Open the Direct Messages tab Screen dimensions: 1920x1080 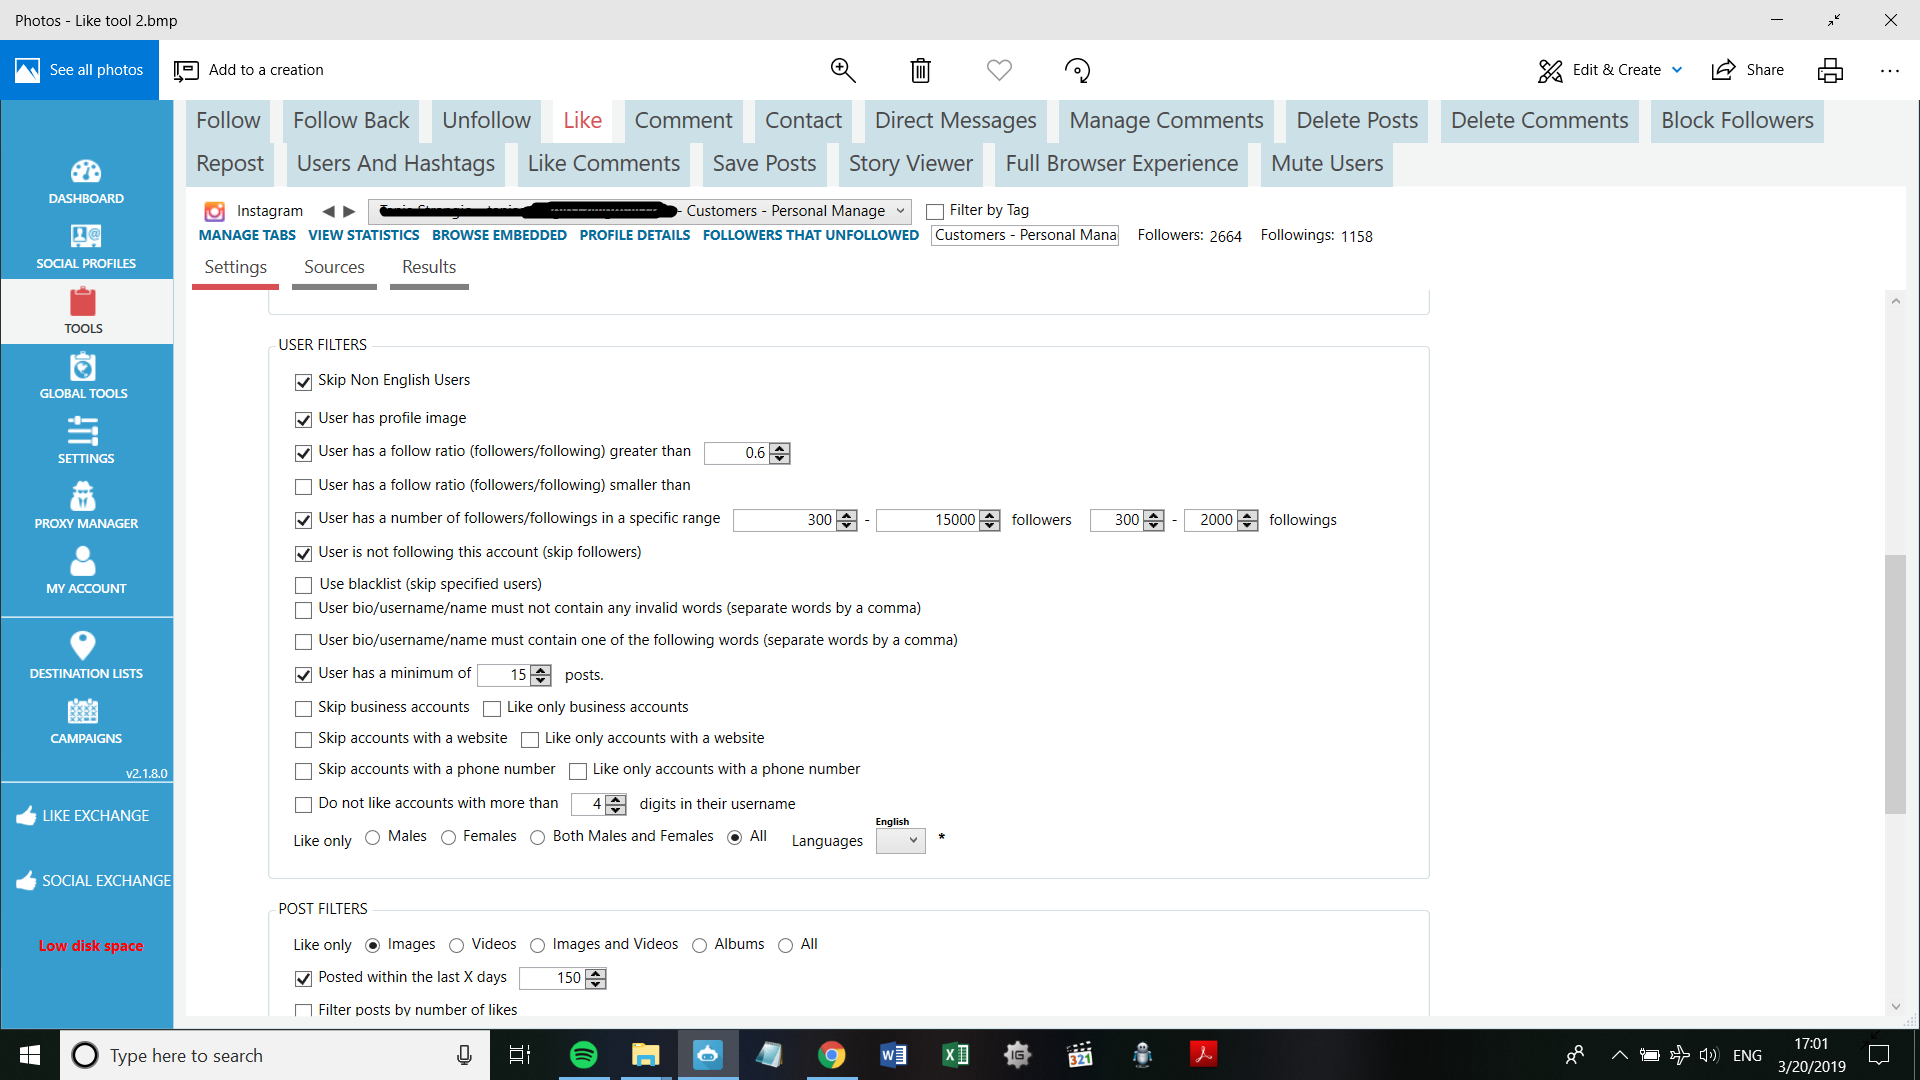(x=955, y=120)
